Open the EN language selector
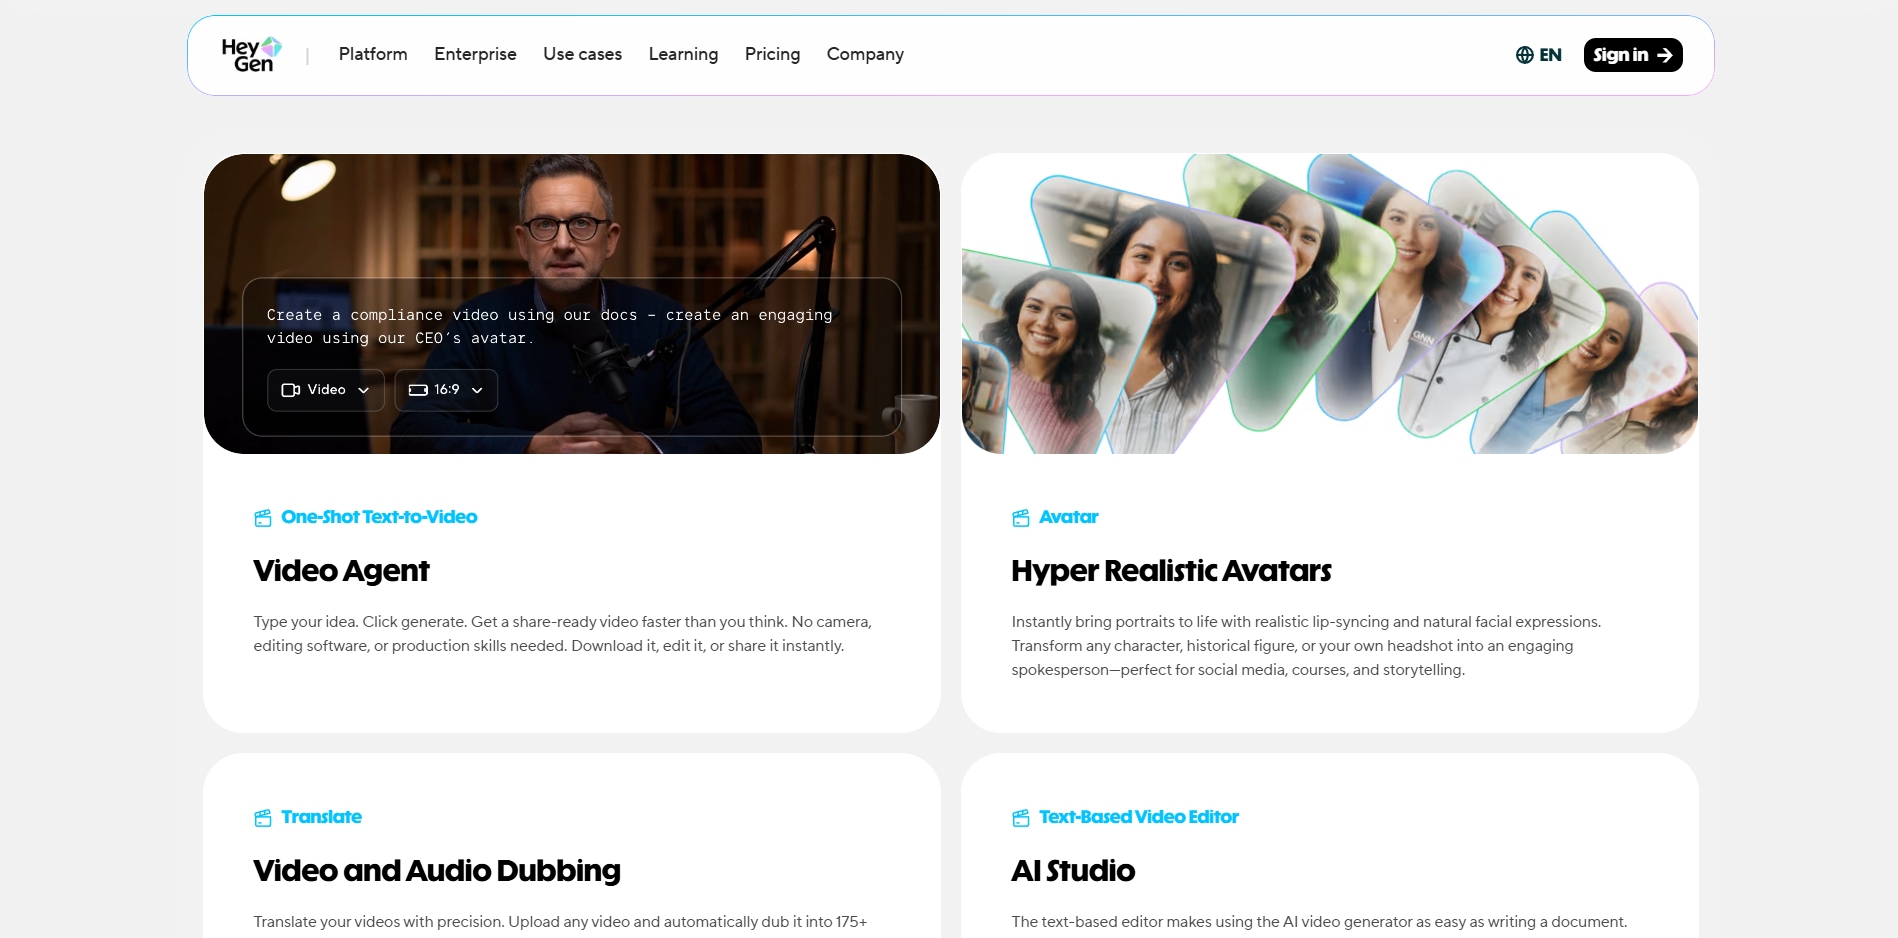Screen dimensions: 1898x938 [x=1538, y=55]
